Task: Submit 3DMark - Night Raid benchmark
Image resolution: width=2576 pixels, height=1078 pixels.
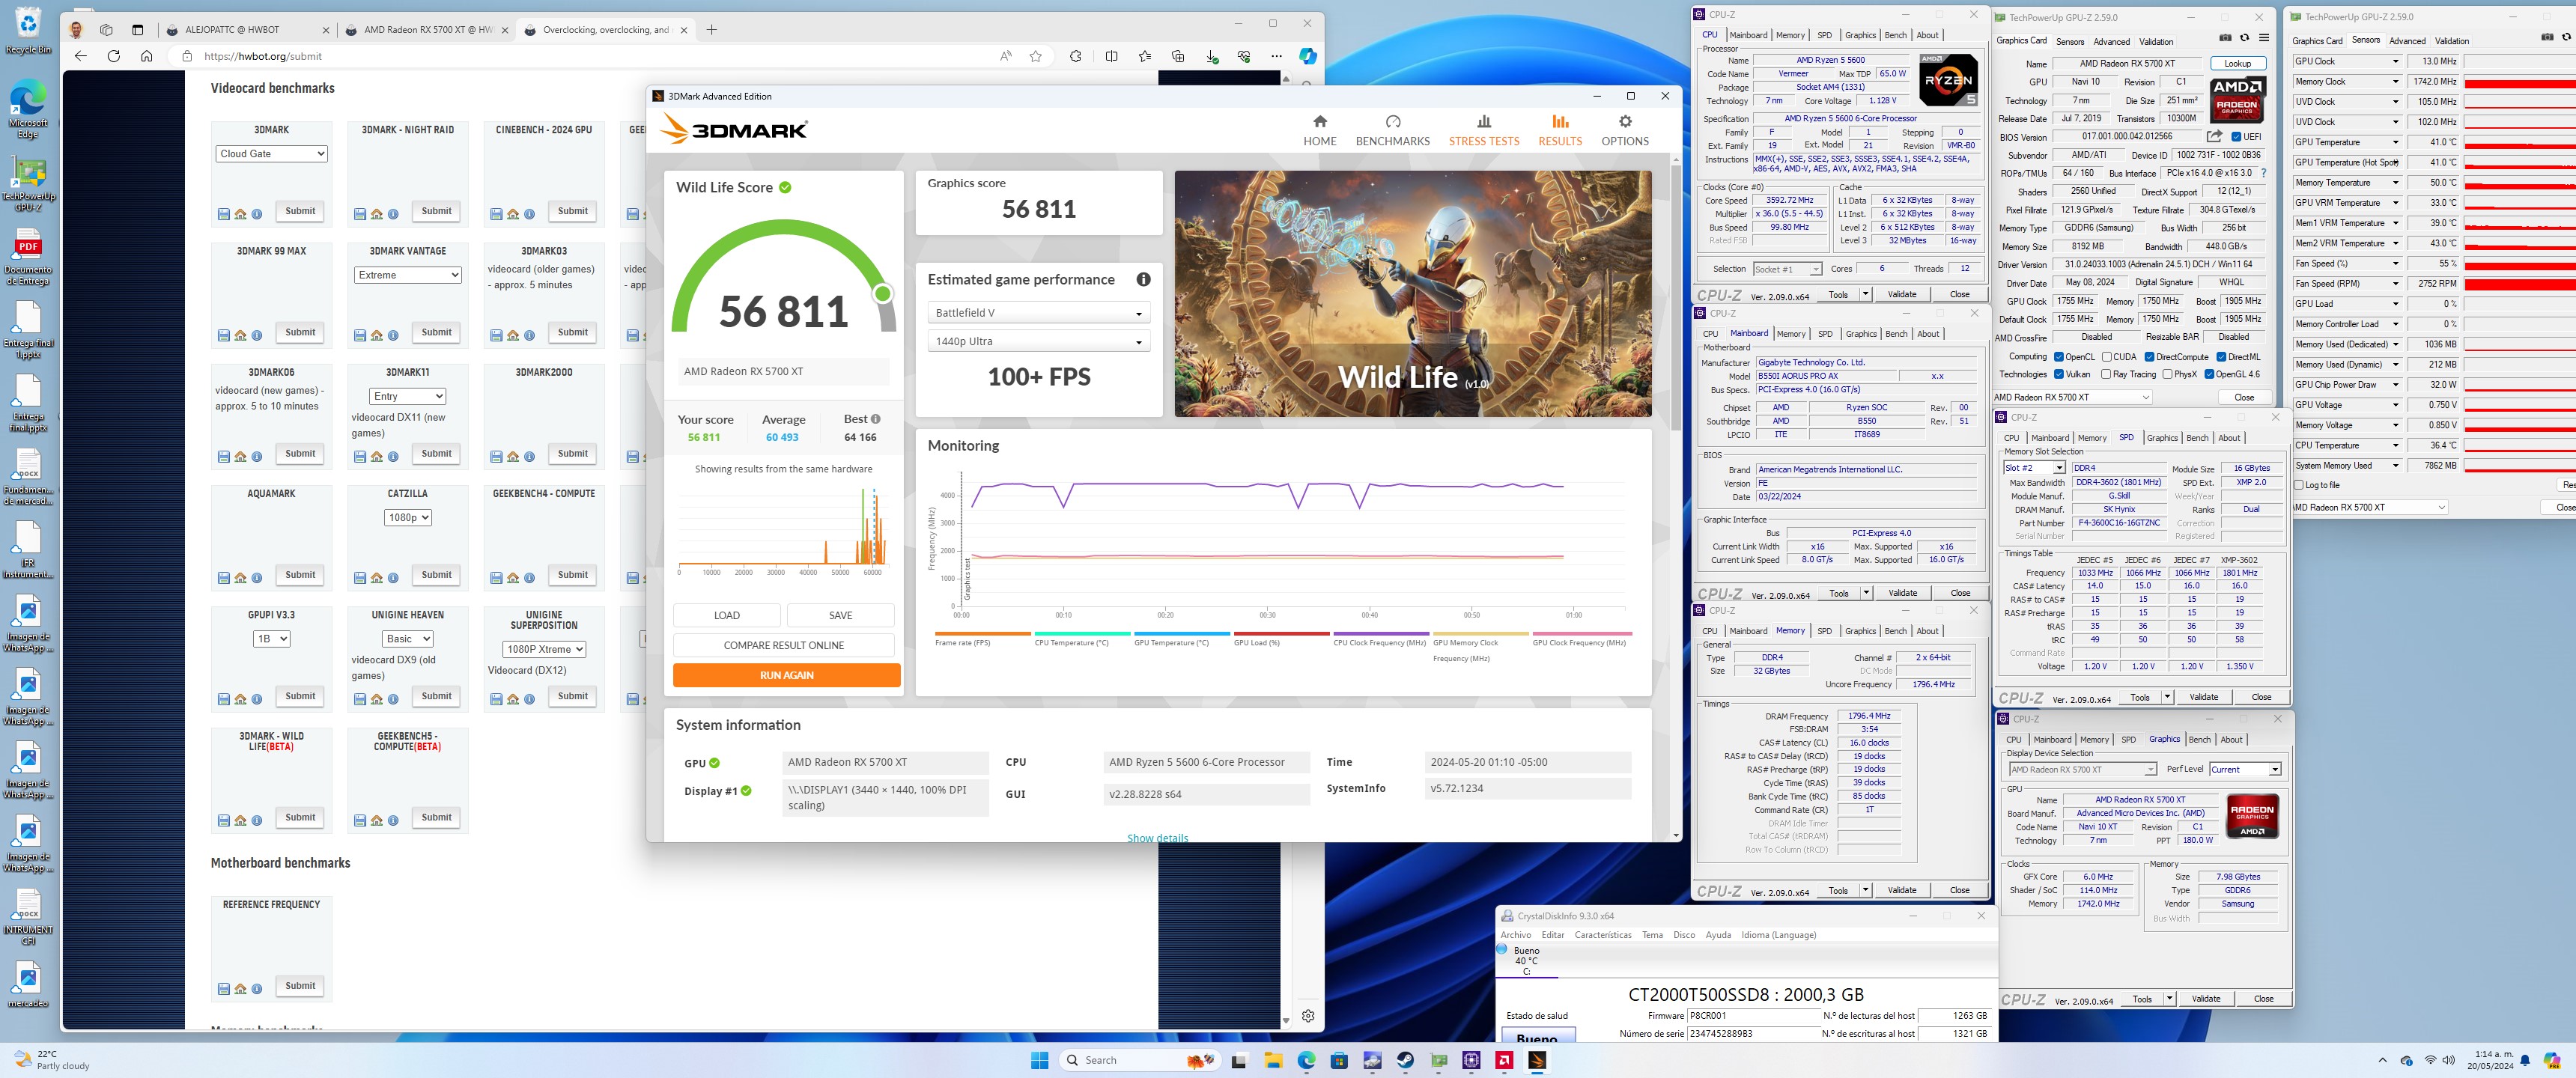Action: tap(436, 211)
